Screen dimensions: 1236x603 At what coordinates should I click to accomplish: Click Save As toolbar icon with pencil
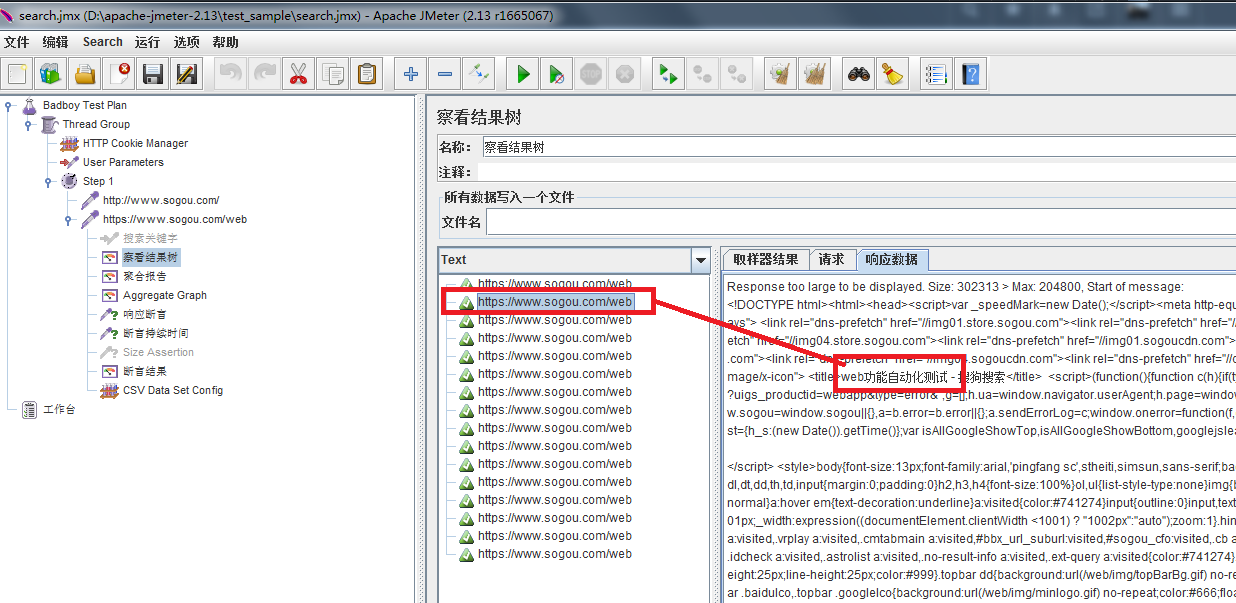[x=186, y=74]
